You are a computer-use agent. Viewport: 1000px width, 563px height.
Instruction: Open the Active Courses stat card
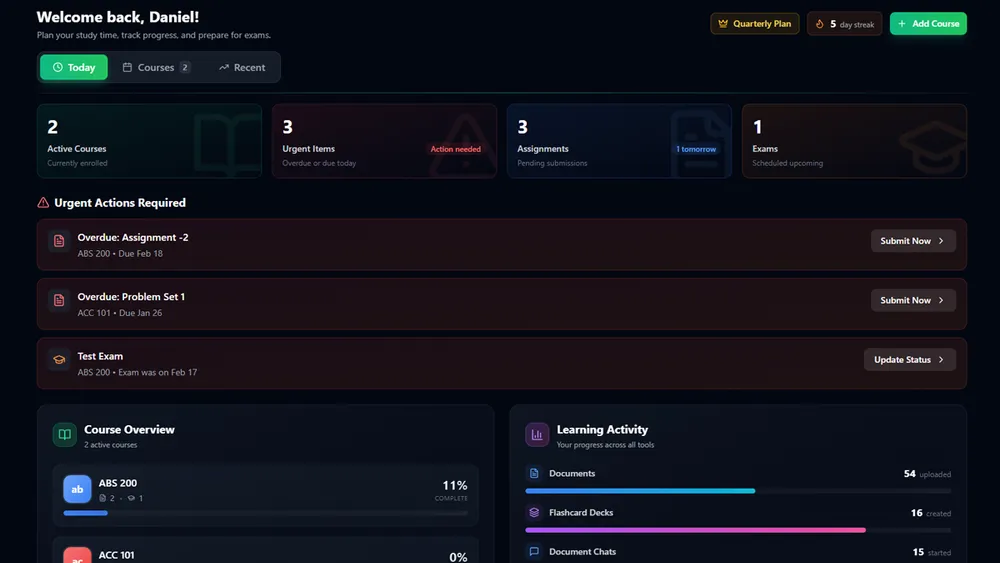[x=149, y=141]
